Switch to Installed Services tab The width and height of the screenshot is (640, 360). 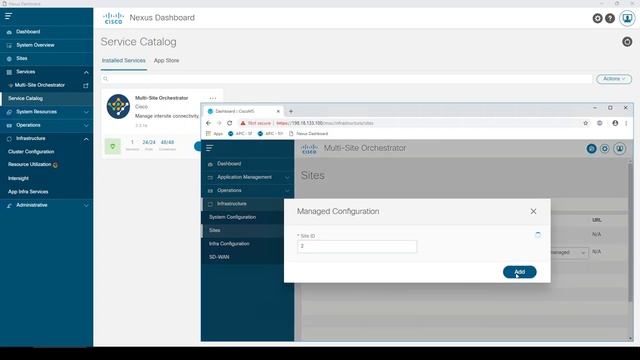124,60
